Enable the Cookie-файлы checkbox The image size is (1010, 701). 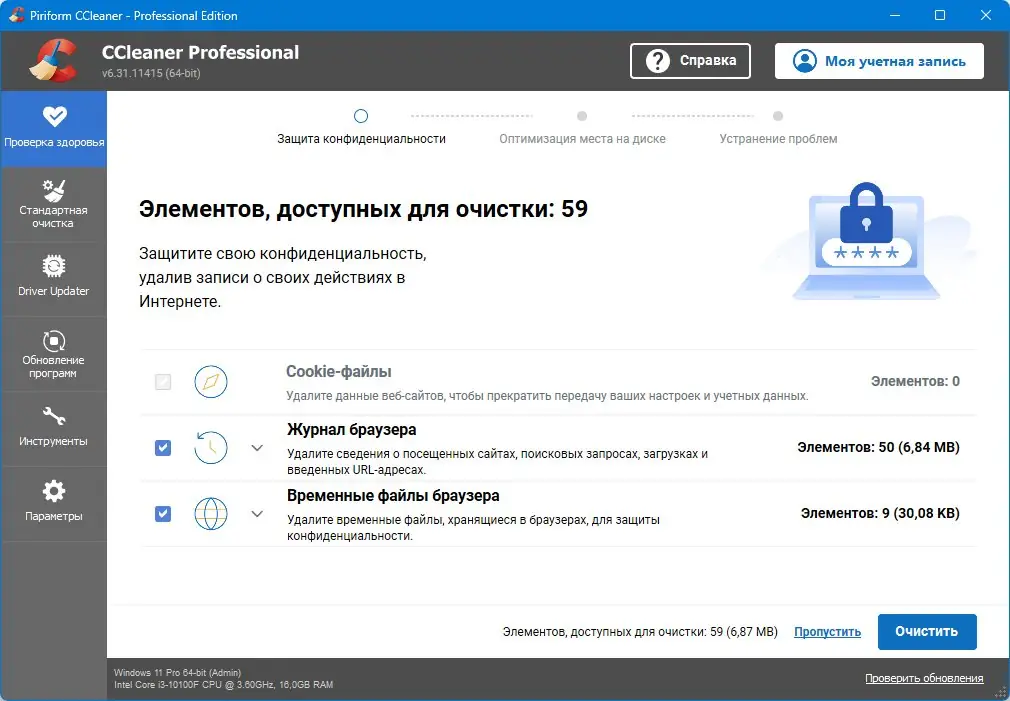162,381
